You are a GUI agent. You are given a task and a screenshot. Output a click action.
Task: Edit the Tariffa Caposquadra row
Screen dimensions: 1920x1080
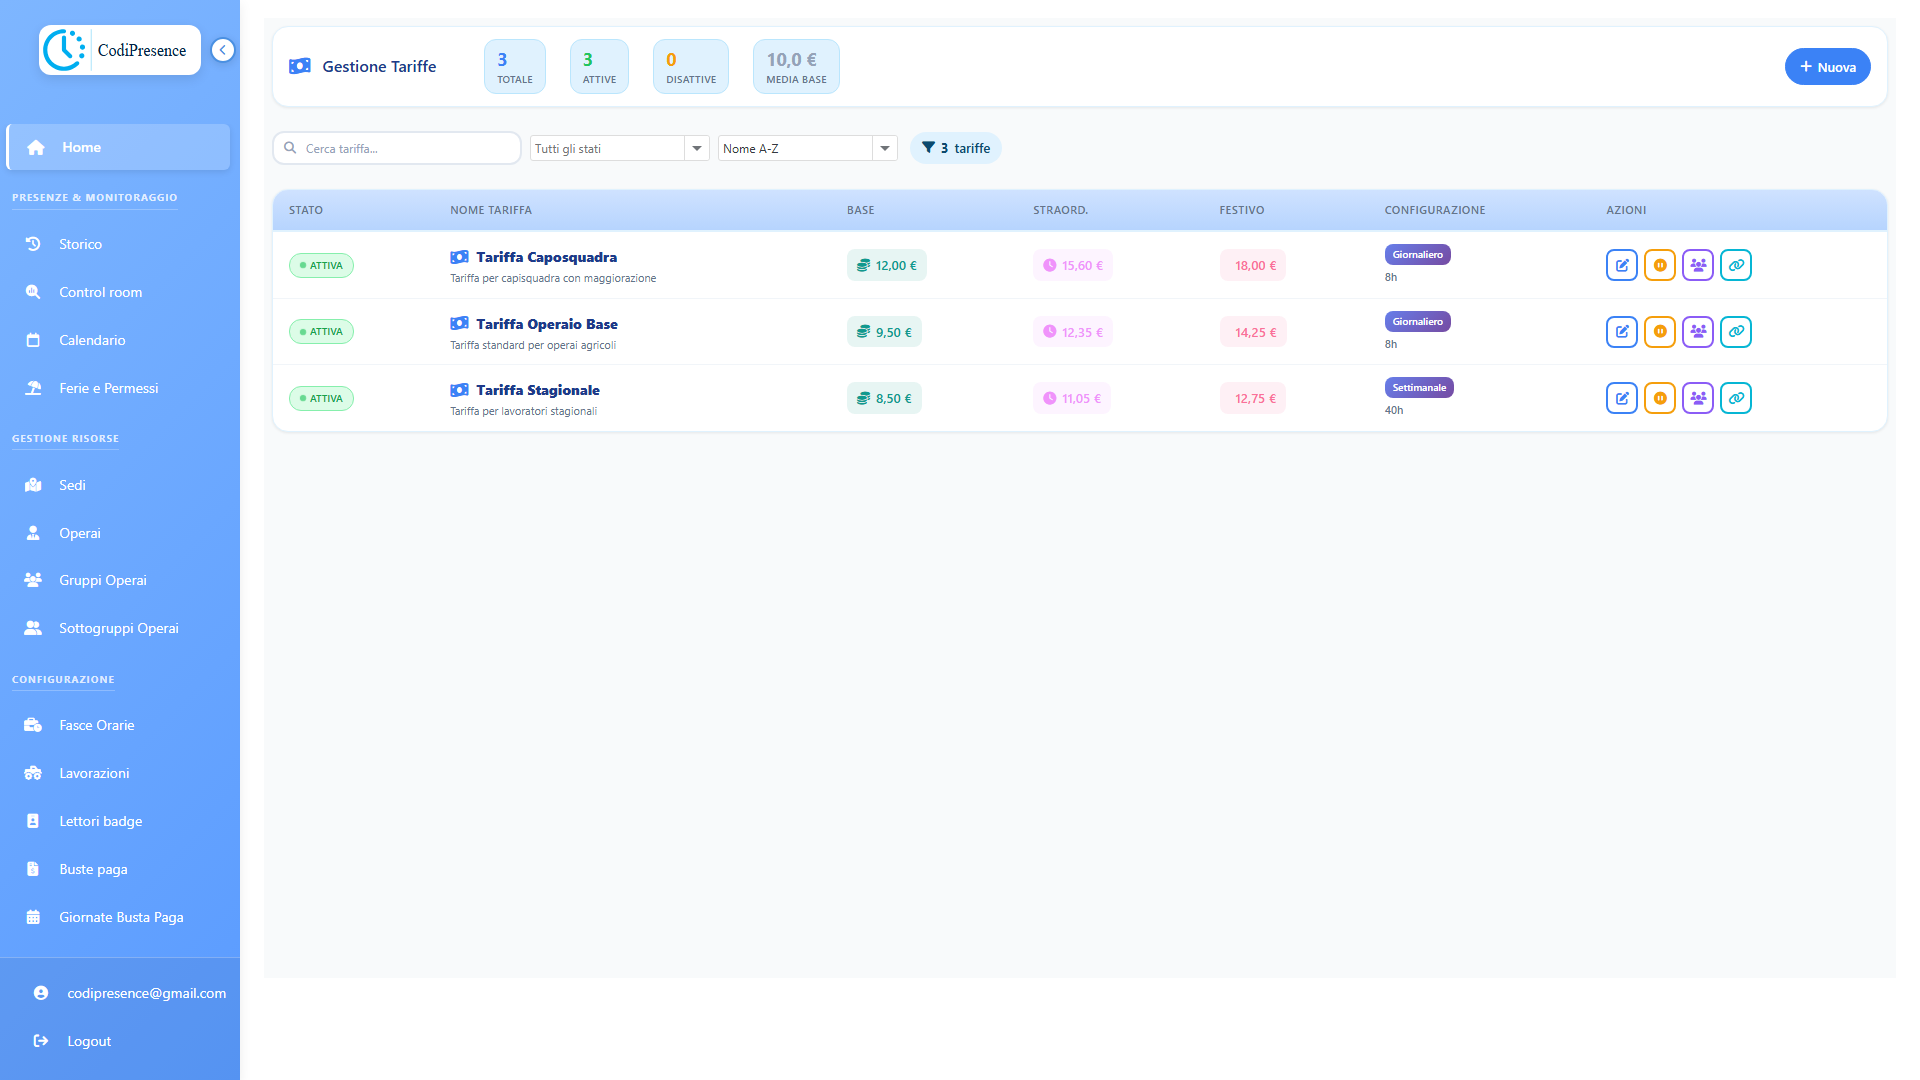coord(1621,265)
